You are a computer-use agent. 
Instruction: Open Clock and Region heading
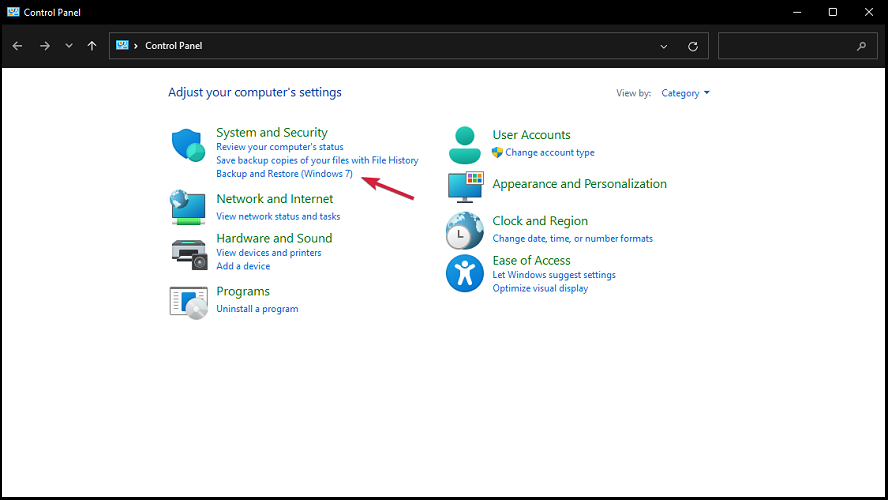click(540, 221)
